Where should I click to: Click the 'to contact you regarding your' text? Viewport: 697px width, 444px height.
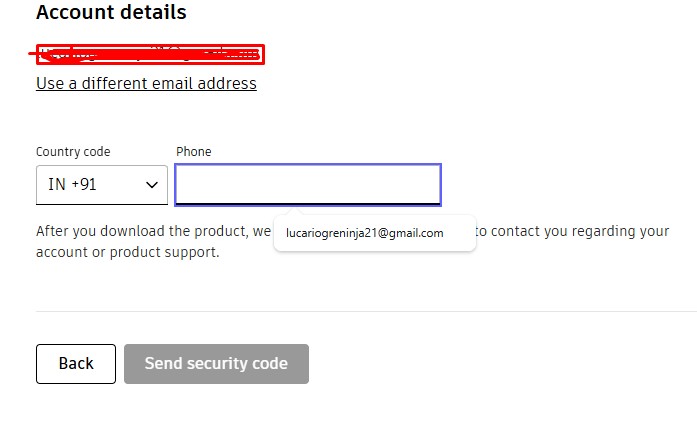point(571,231)
